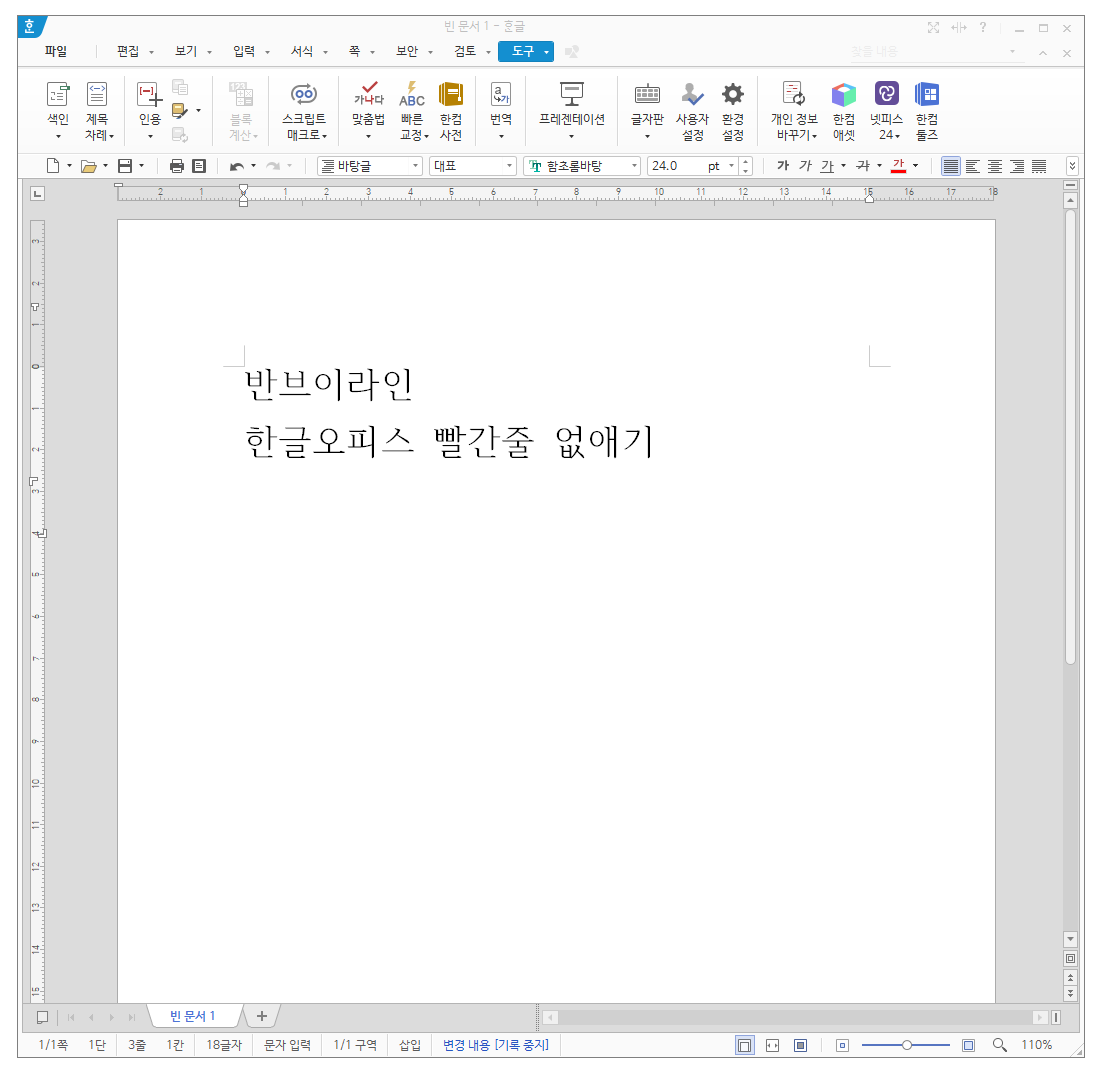Add a new document tab with plus
Viewport: 1108px width, 1079px height.
click(x=261, y=1016)
